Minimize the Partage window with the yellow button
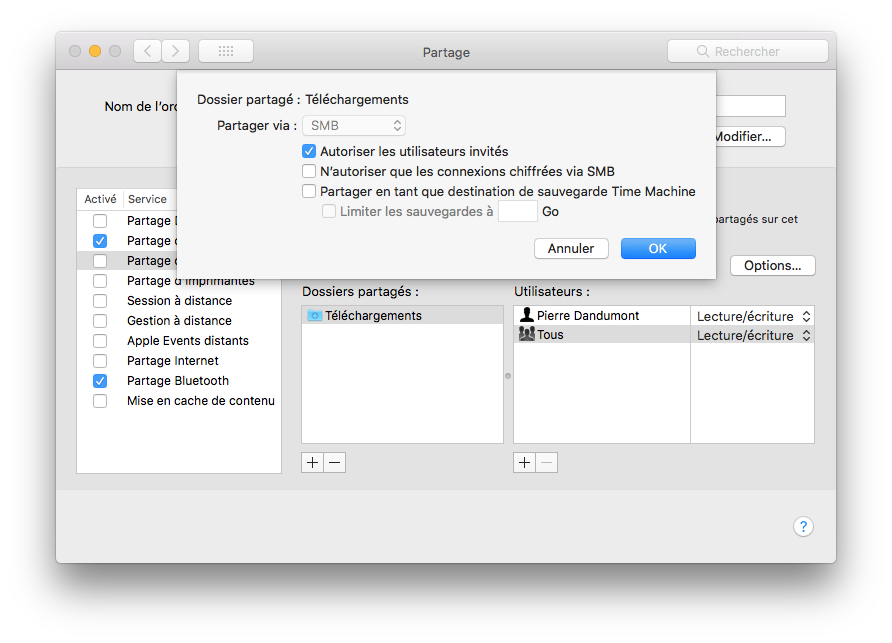 95,51
